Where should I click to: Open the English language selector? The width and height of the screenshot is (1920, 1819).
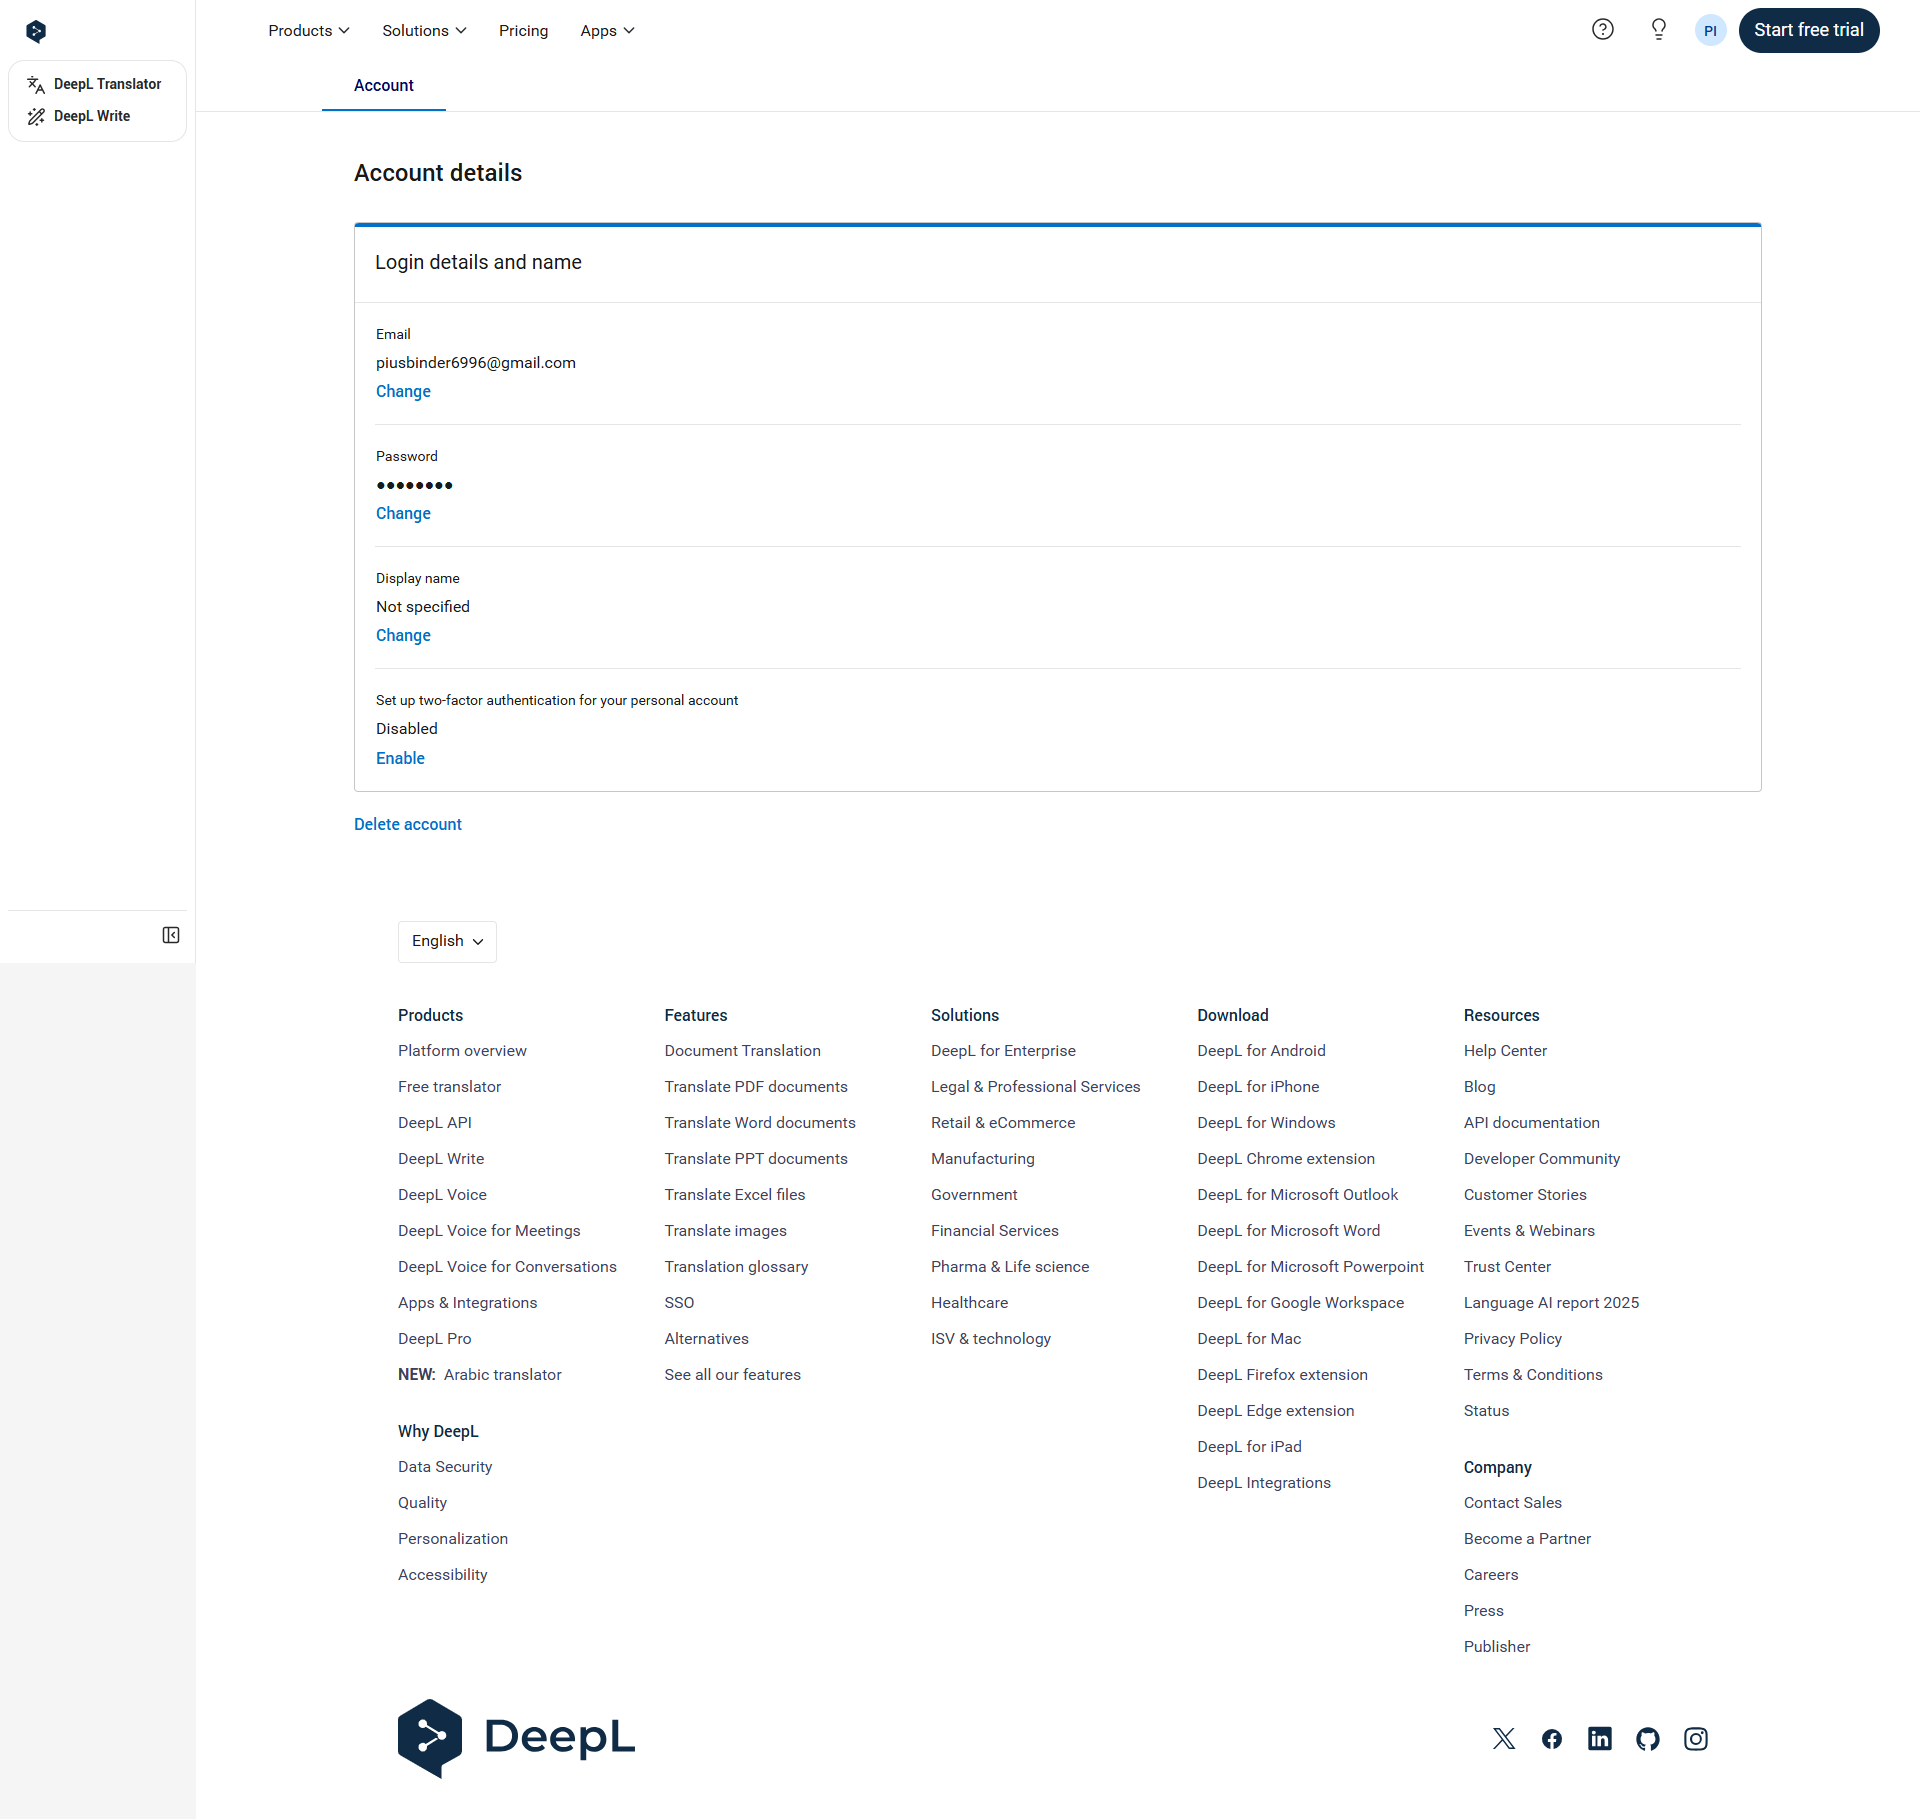tap(447, 941)
